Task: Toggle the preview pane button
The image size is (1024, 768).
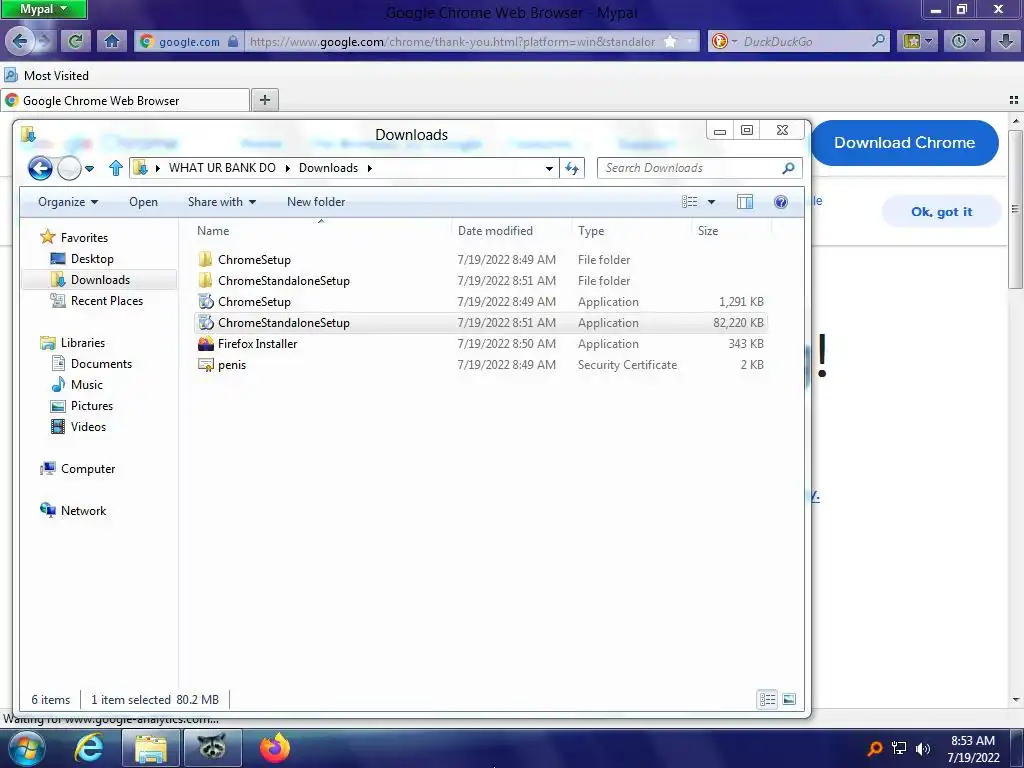Action: click(744, 202)
